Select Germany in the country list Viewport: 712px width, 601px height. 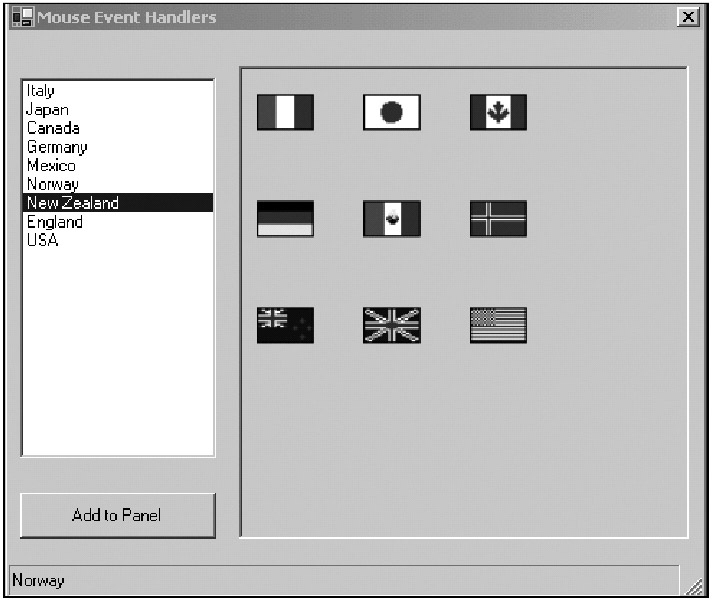point(57,147)
